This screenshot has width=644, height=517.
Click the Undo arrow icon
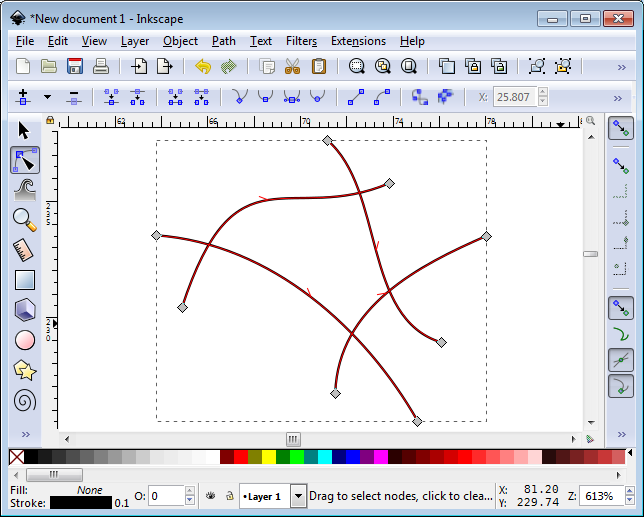203,67
